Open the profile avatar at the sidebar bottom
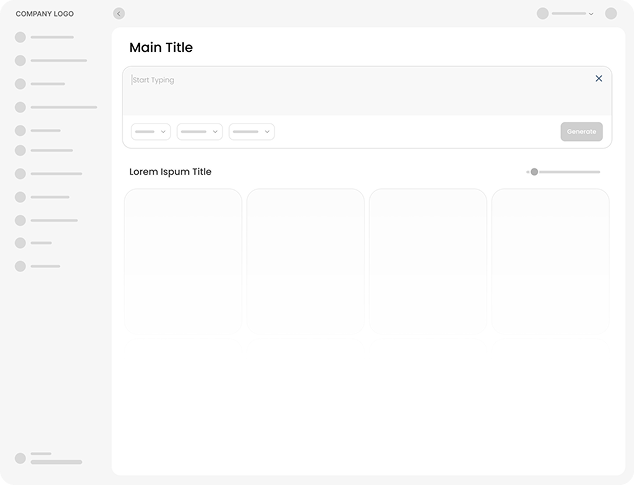 (x=20, y=458)
